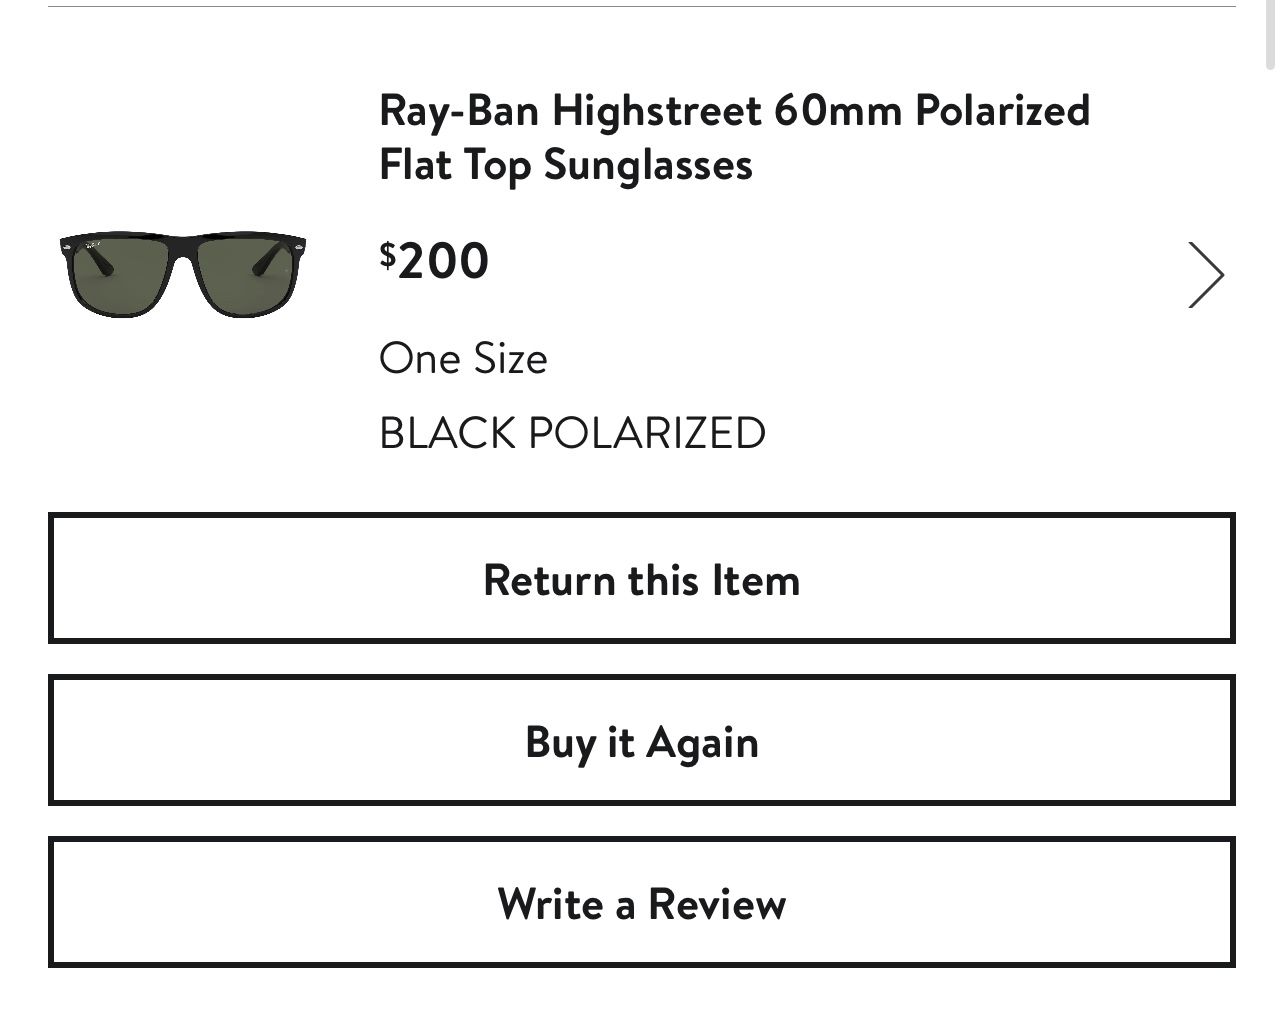Viewport: 1284px width, 1016px height.
Task: Open the Ray-Ban Highstreet product title link
Action: [x=734, y=137]
